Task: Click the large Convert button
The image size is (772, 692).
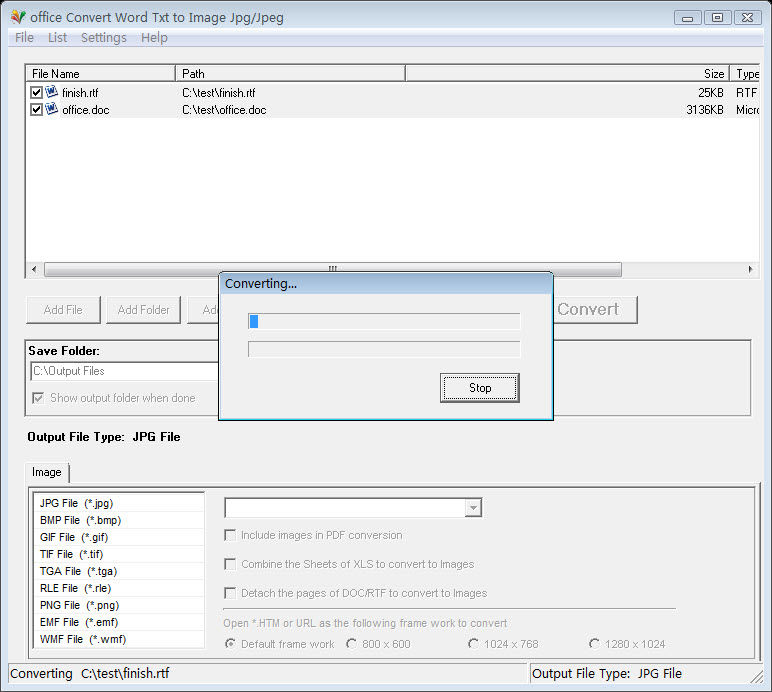Action: [x=595, y=310]
